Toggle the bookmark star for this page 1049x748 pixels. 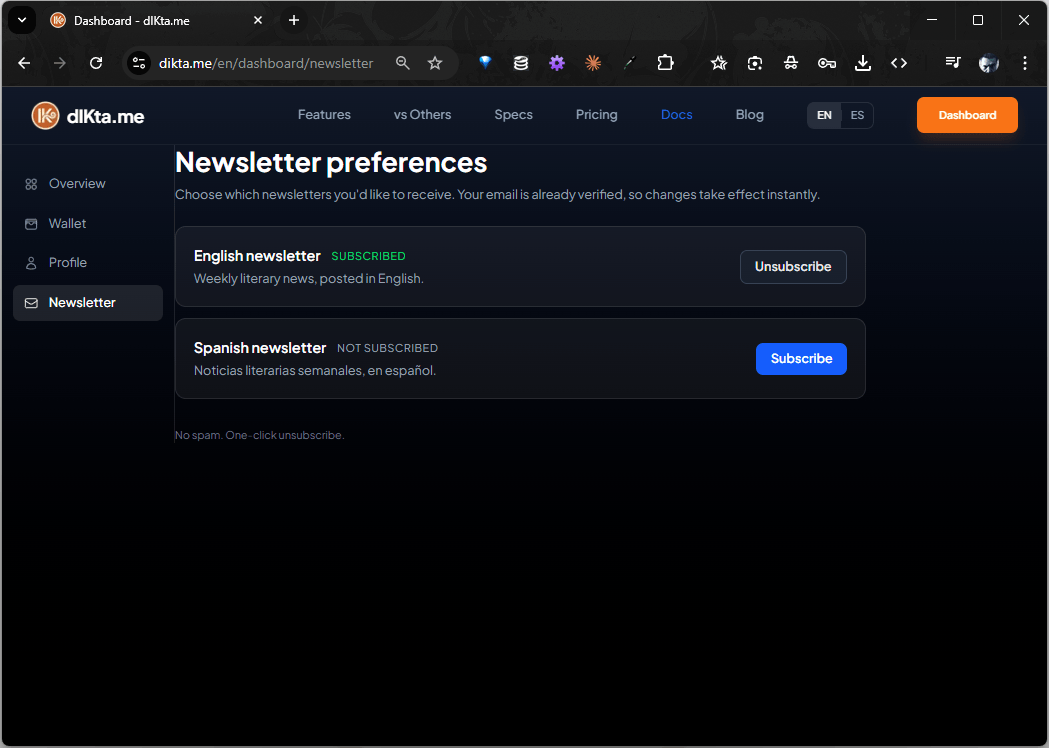(435, 62)
